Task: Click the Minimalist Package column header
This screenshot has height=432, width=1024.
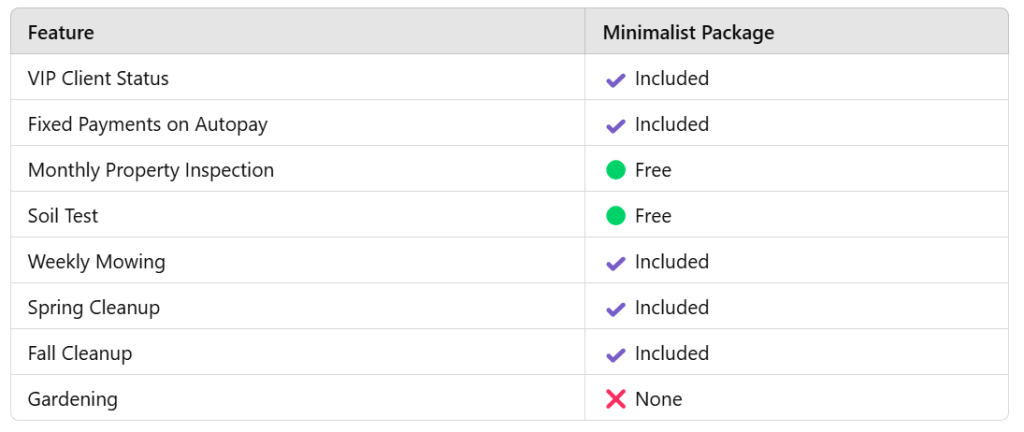Action: pyautogui.click(x=688, y=32)
